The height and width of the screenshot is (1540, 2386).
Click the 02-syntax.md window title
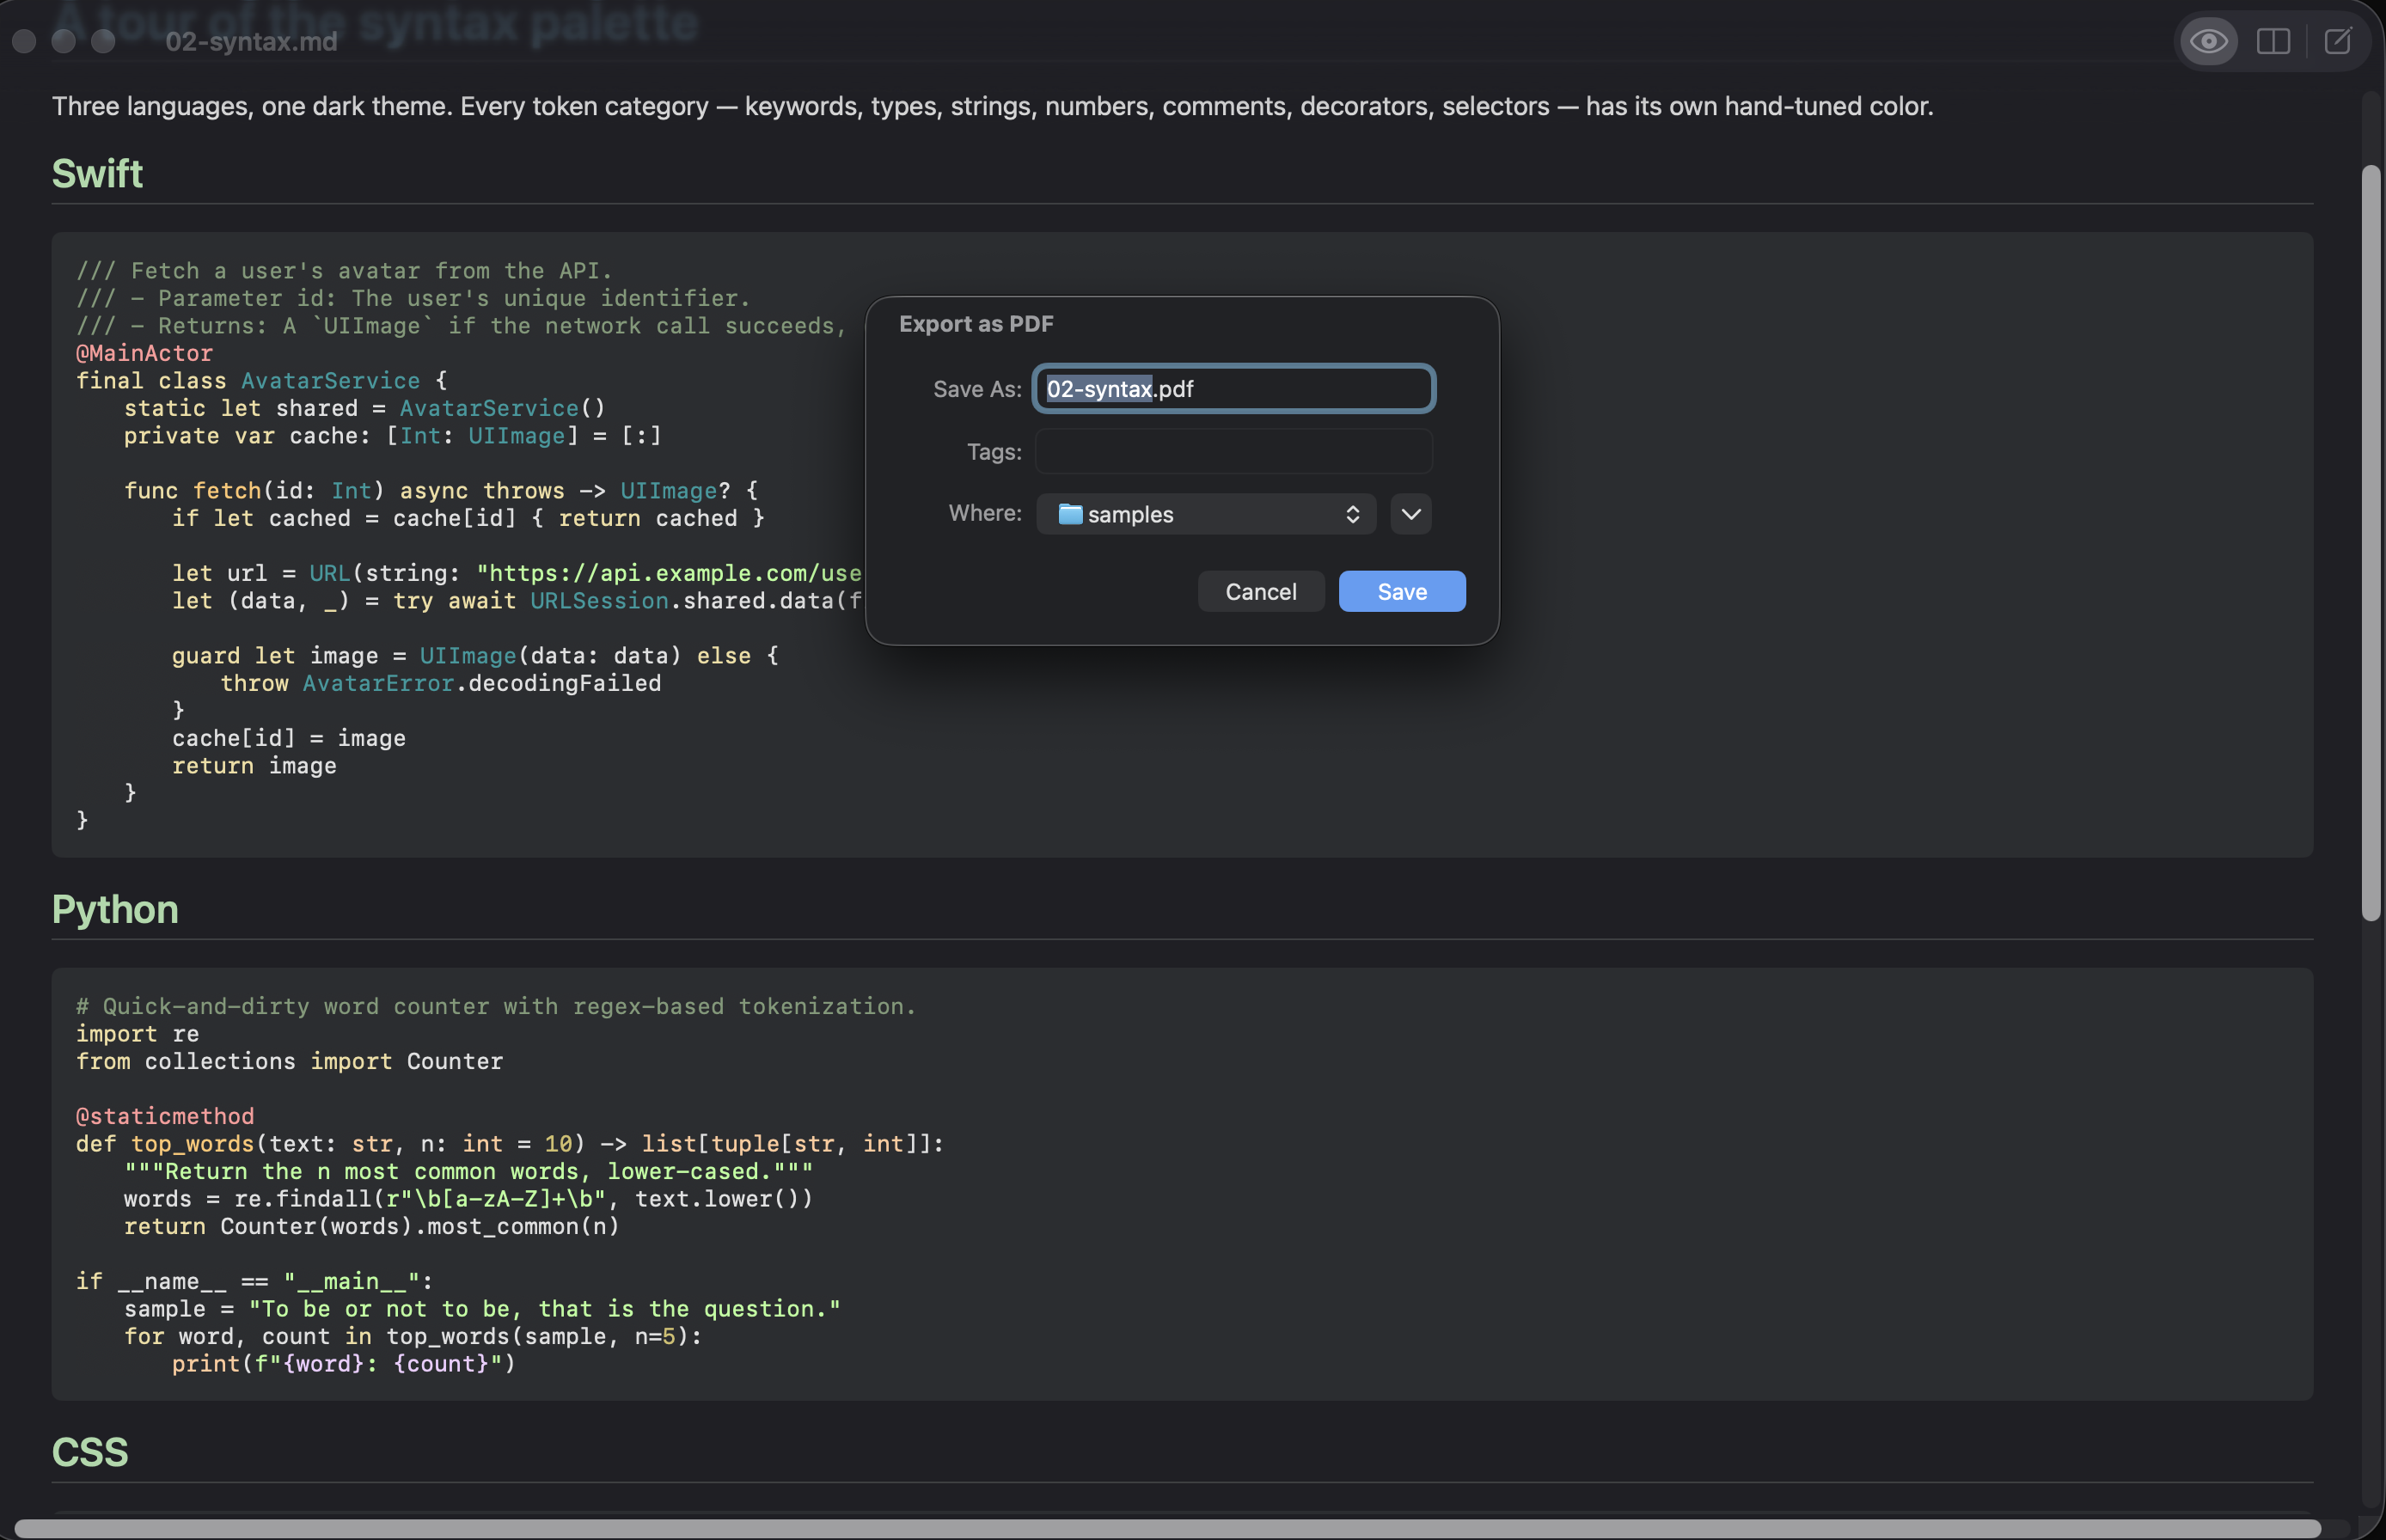coord(251,41)
